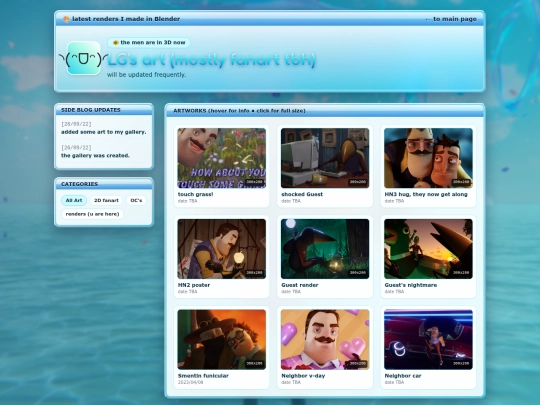Image resolution: width=540 pixels, height=405 pixels.
Task: Click the "Guest's nightmare" caption text
Action: (411, 285)
